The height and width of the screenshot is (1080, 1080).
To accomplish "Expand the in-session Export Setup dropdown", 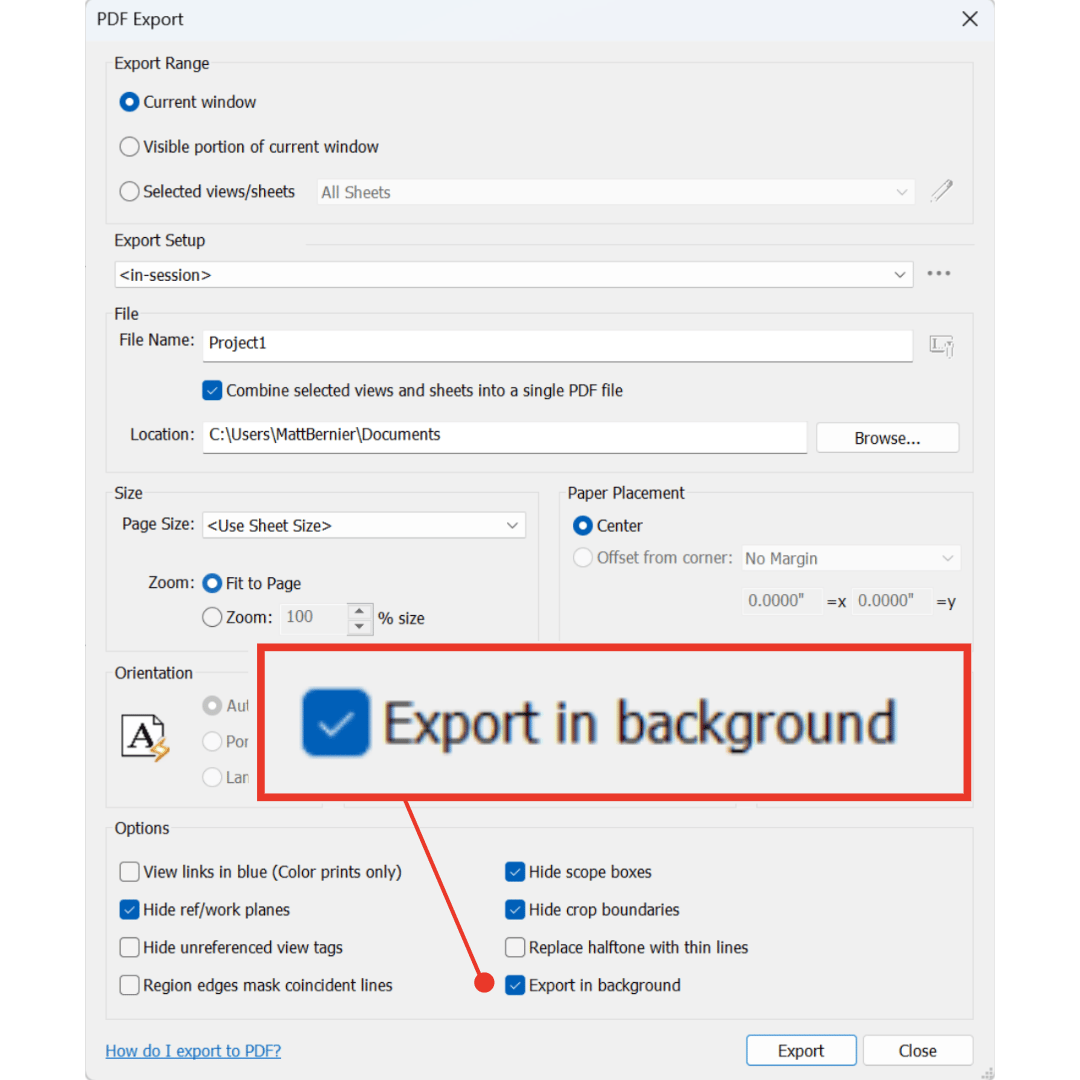I will 900,274.
